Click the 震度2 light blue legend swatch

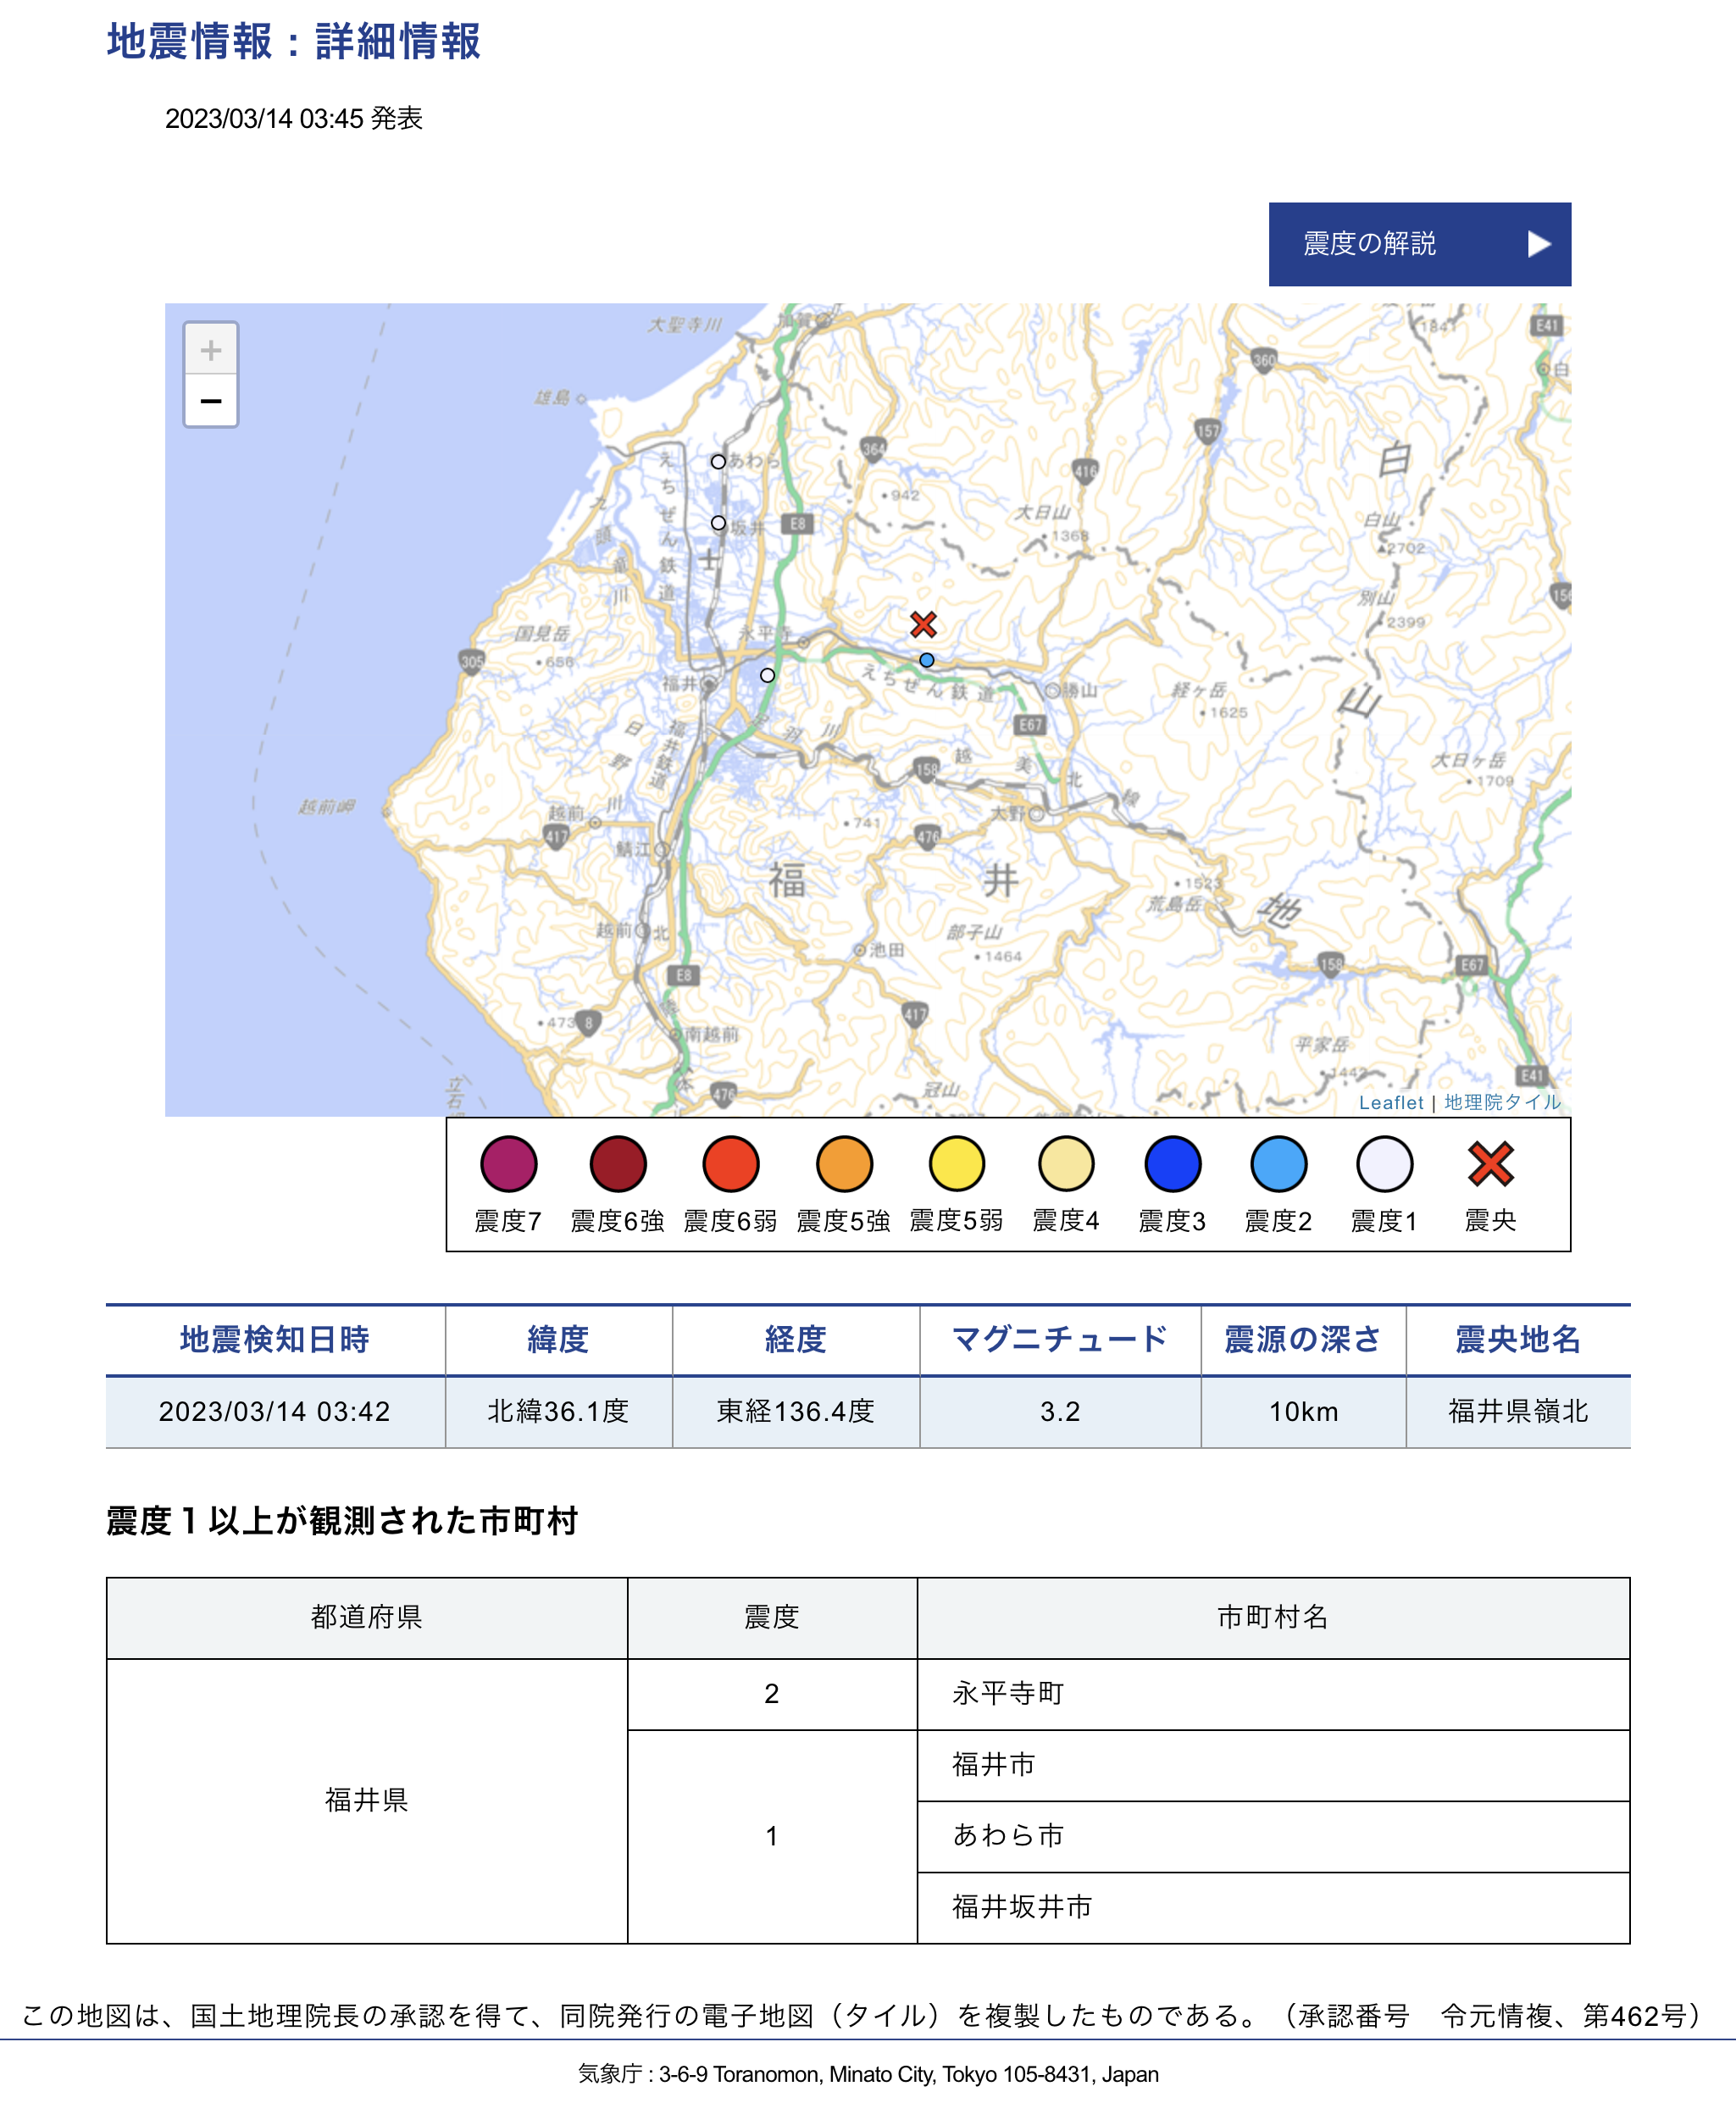click(x=1278, y=1164)
